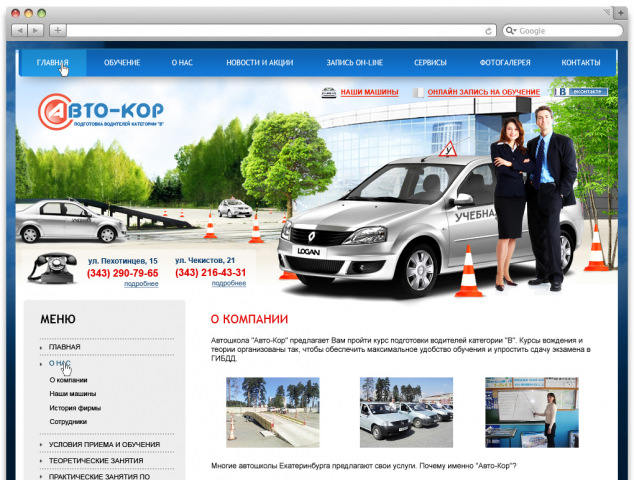The image size is (634, 480).
Task: Open the О компании submenu item
Action: pyautogui.click(x=68, y=380)
